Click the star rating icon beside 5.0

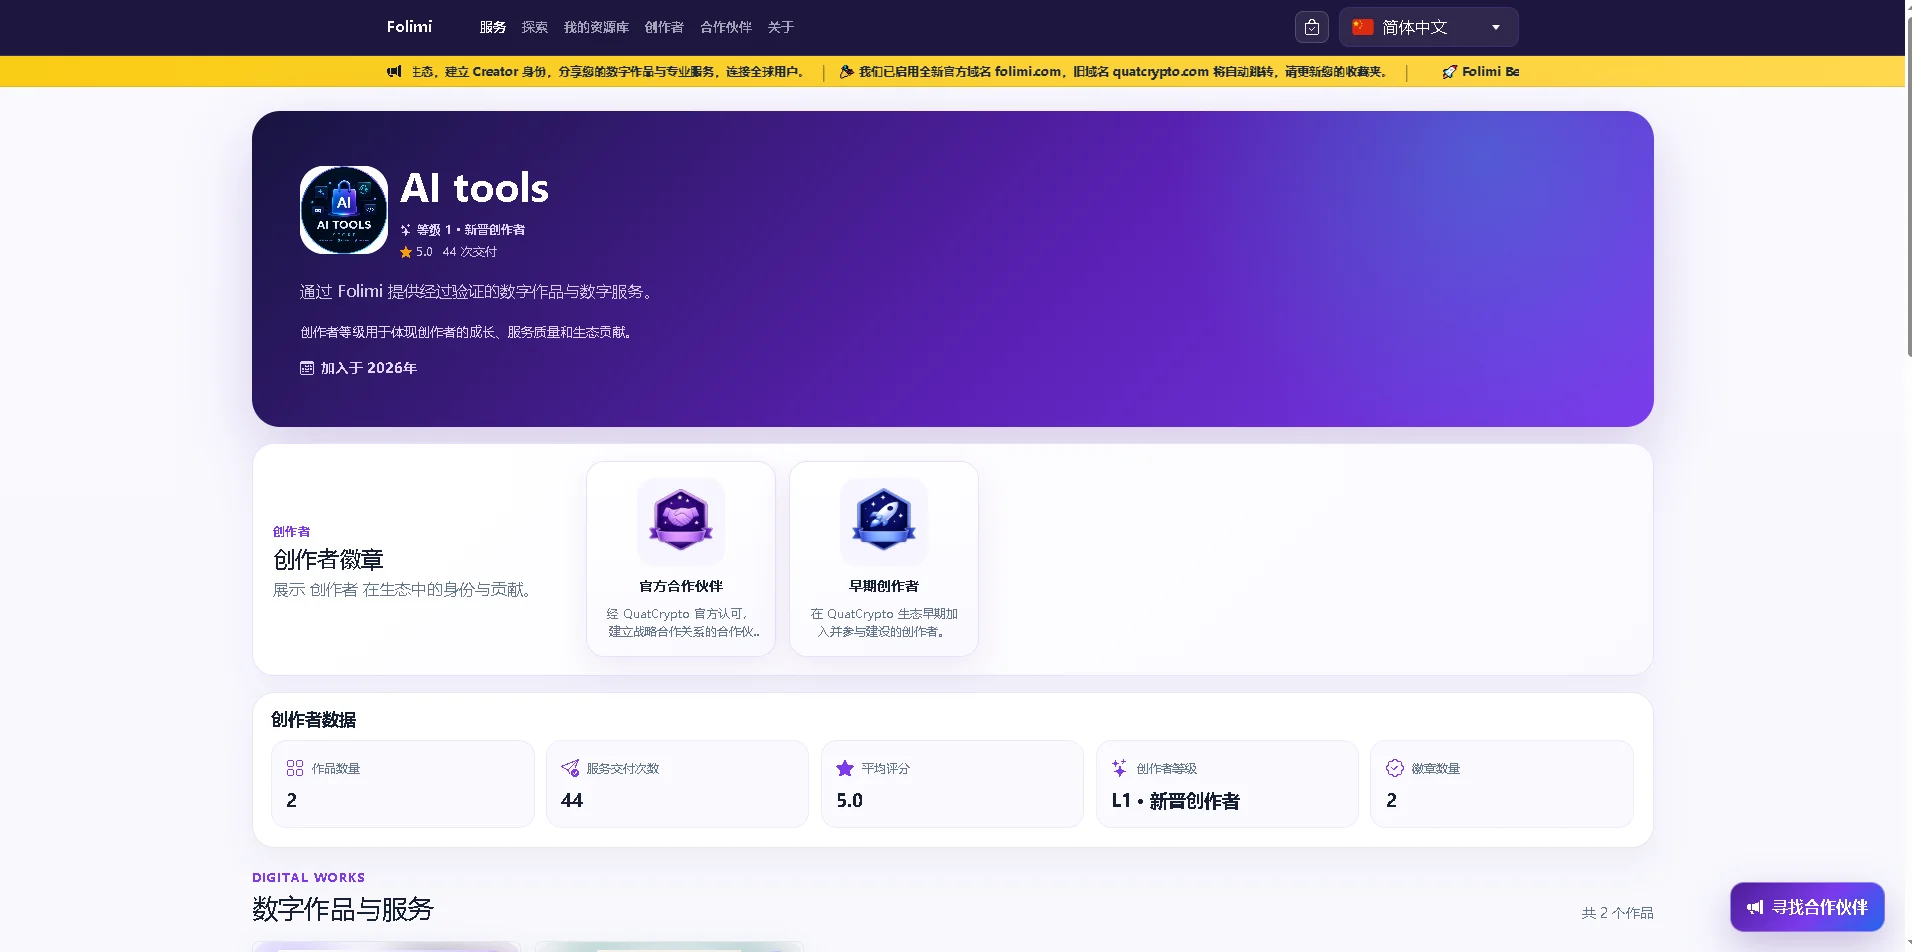click(406, 252)
